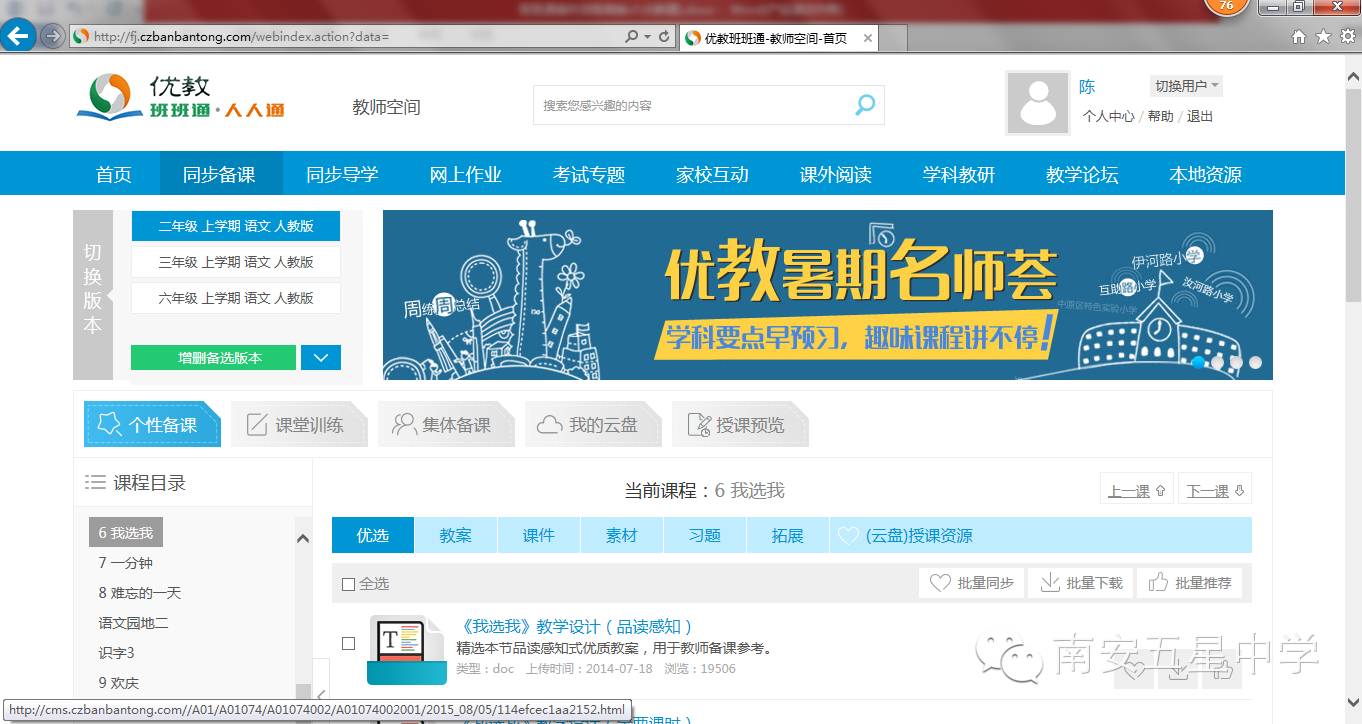The height and width of the screenshot is (724, 1362).
Task: Open the 帮助 link
Action: pos(1160,116)
